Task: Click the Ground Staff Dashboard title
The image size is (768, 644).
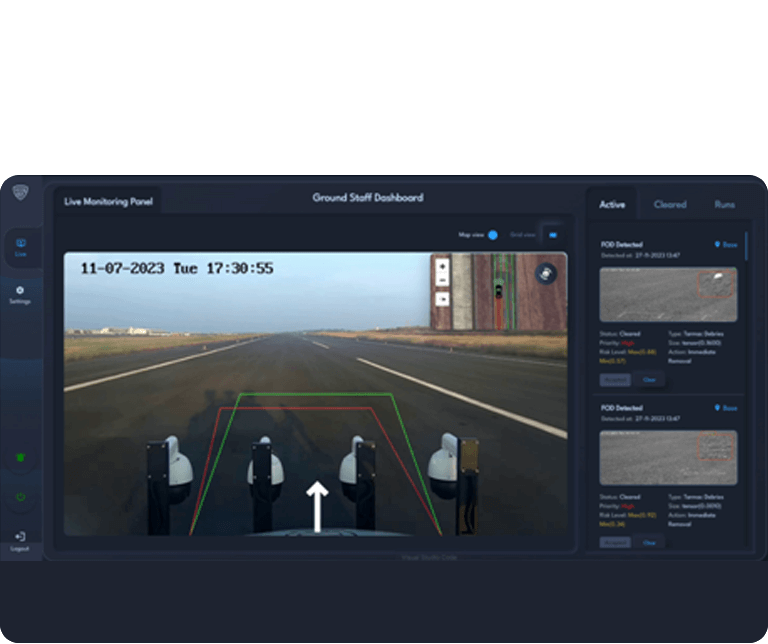Action: (368, 198)
